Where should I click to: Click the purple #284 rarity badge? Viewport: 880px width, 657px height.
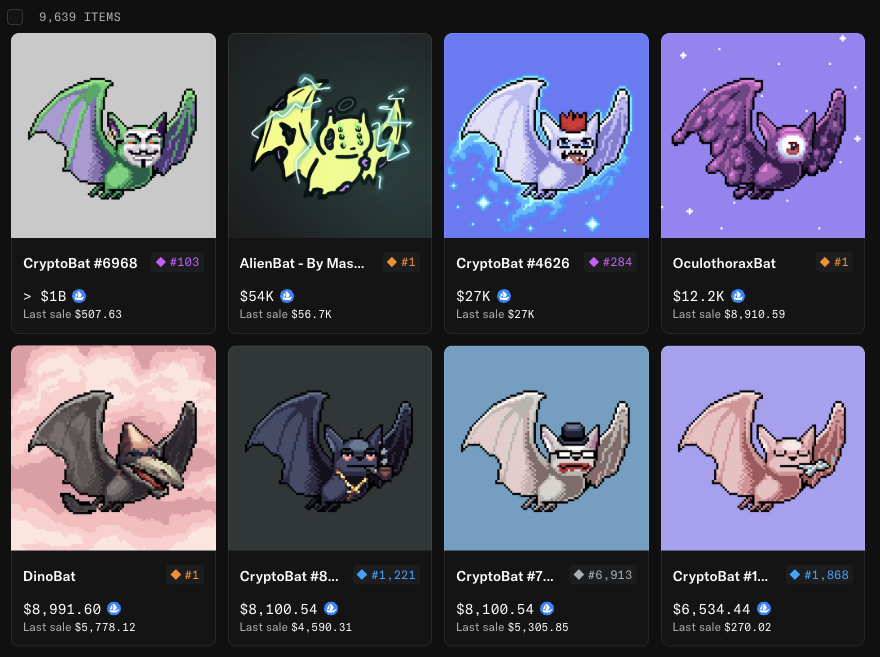click(611, 262)
